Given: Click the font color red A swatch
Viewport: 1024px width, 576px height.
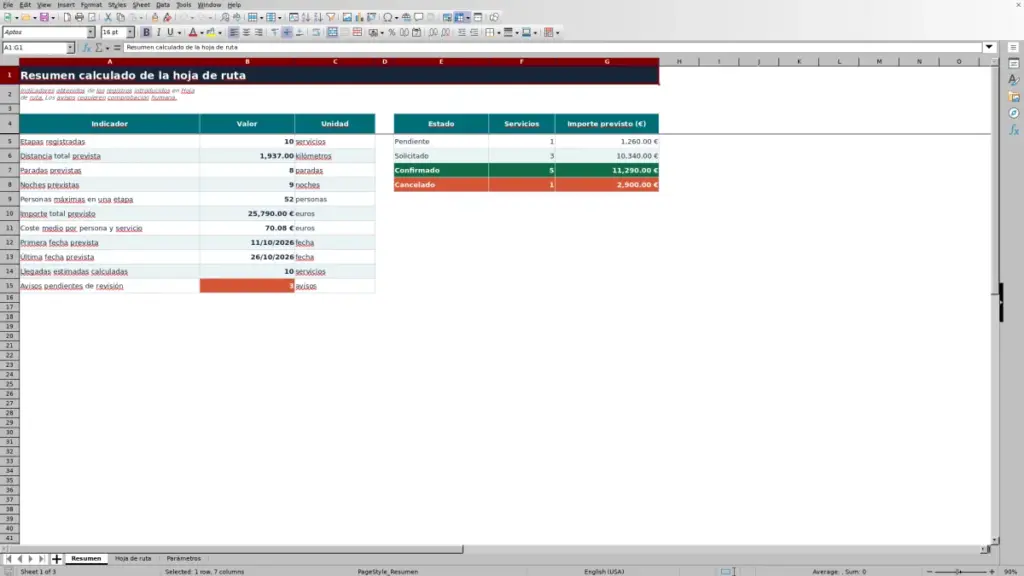Looking at the screenshot, I should 193,33.
